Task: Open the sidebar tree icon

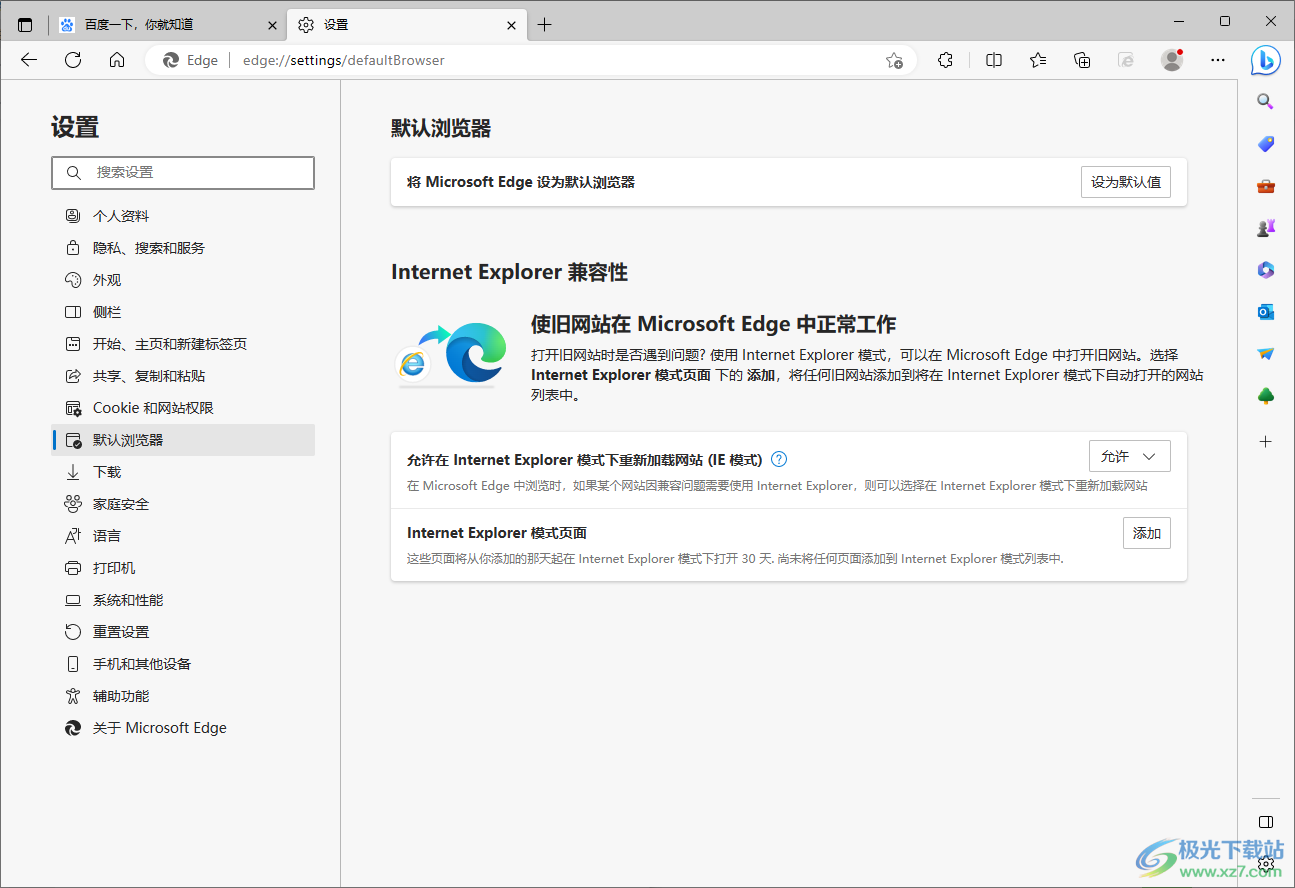Action: [x=1266, y=396]
